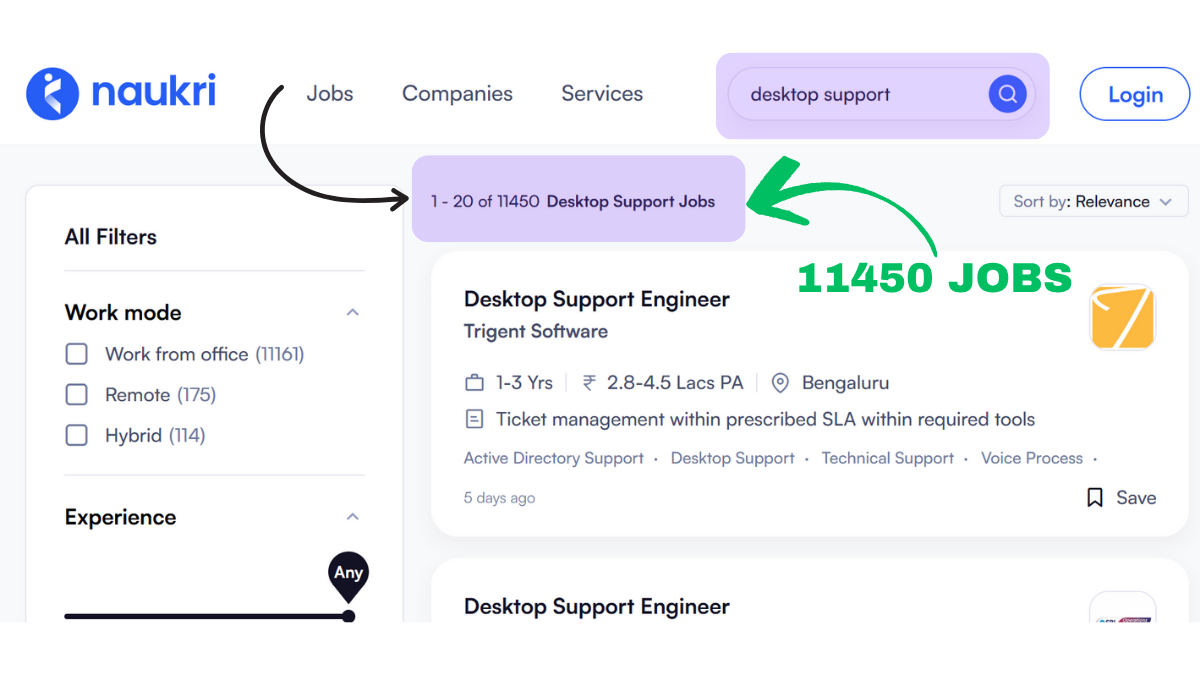Image resolution: width=1200 pixels, height=675 pixels.
Task: Click the Trigent Software company logo
Action: click(x=1122, y=317)
